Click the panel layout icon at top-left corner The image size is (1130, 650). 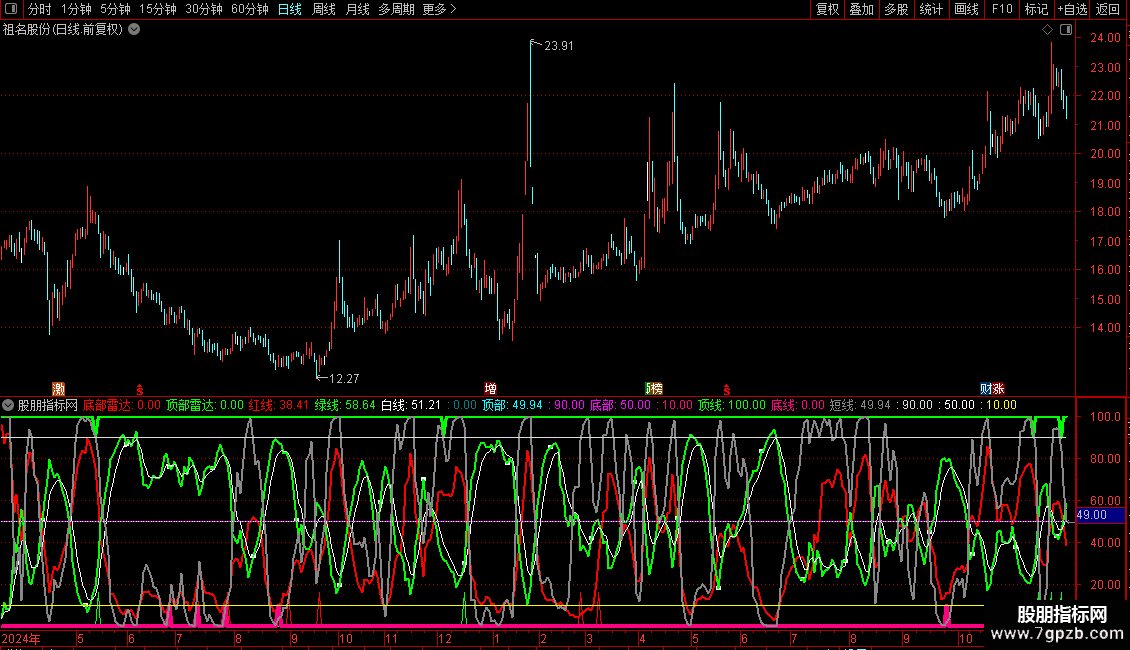pos(11,9)
